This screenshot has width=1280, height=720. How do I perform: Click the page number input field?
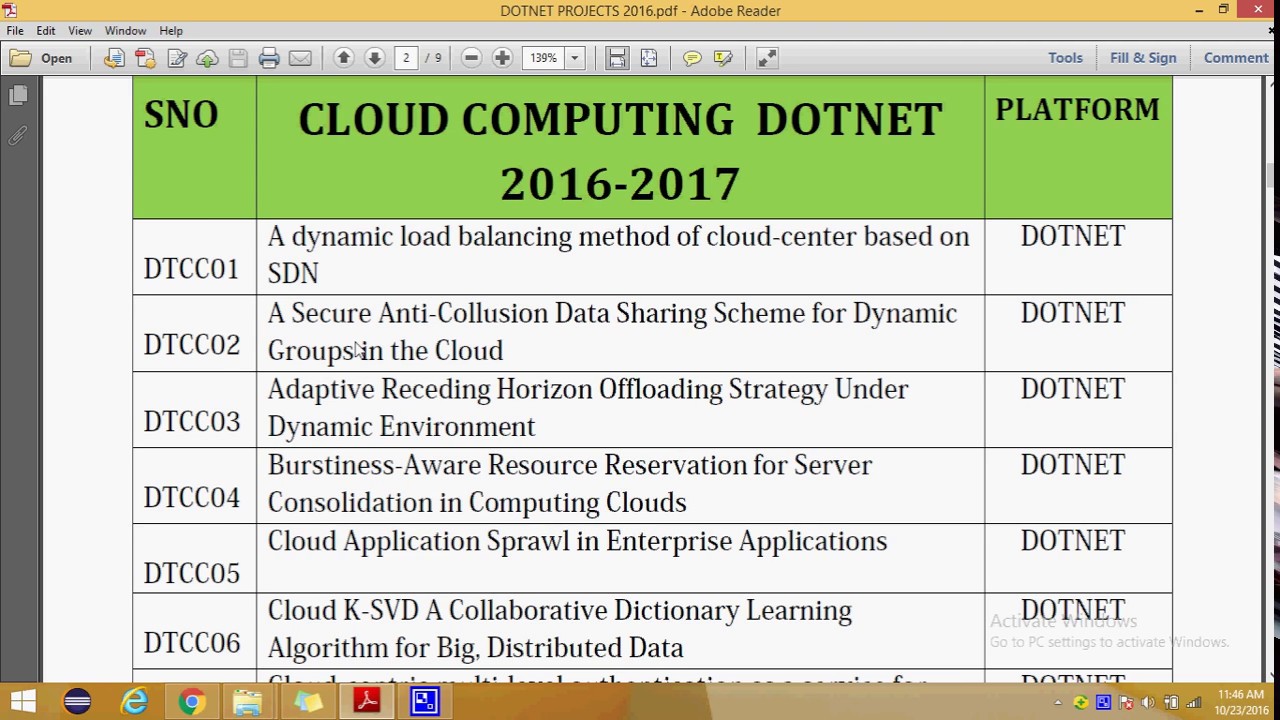pyautogui.click(x=406, y=58)
